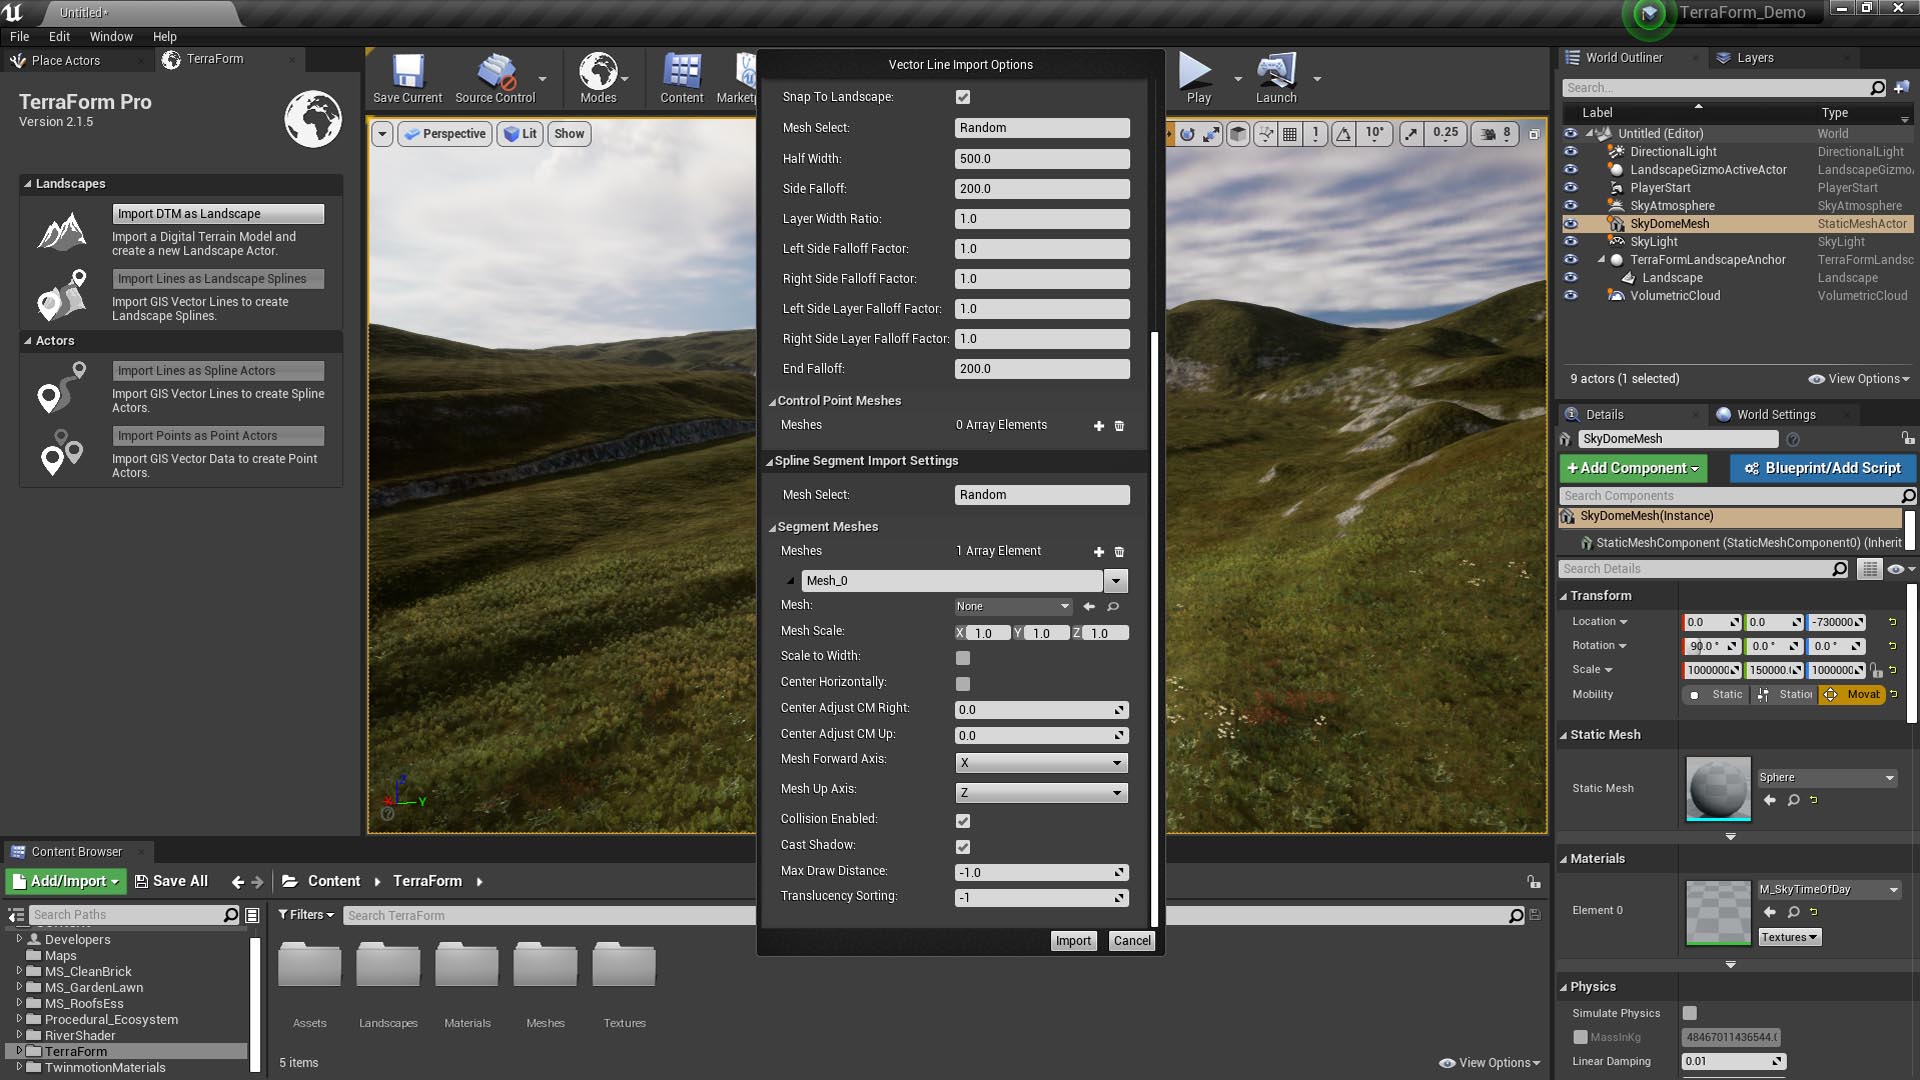Hide VolumetricCloud via eye icon
Viewport: 1920px width, 1080px height.
click(1570, 296)
